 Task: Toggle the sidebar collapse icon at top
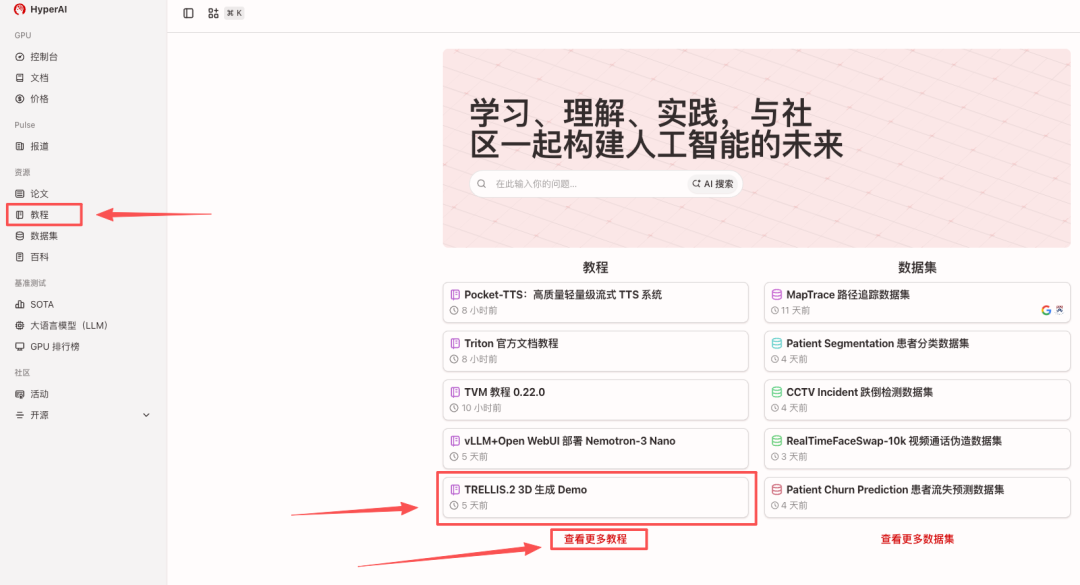[x=188, y=13]
